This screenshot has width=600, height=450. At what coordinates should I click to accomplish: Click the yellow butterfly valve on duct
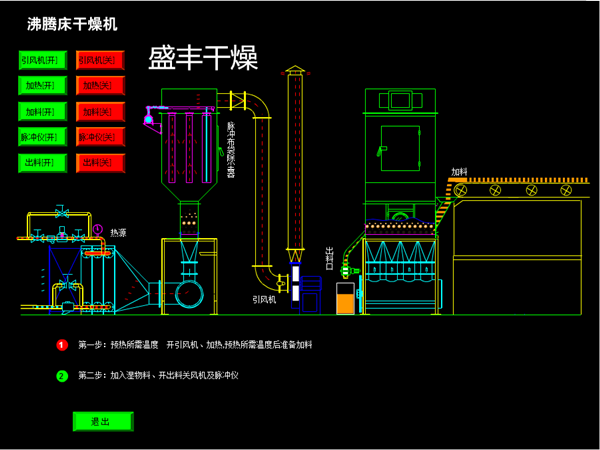click(238, 100)
